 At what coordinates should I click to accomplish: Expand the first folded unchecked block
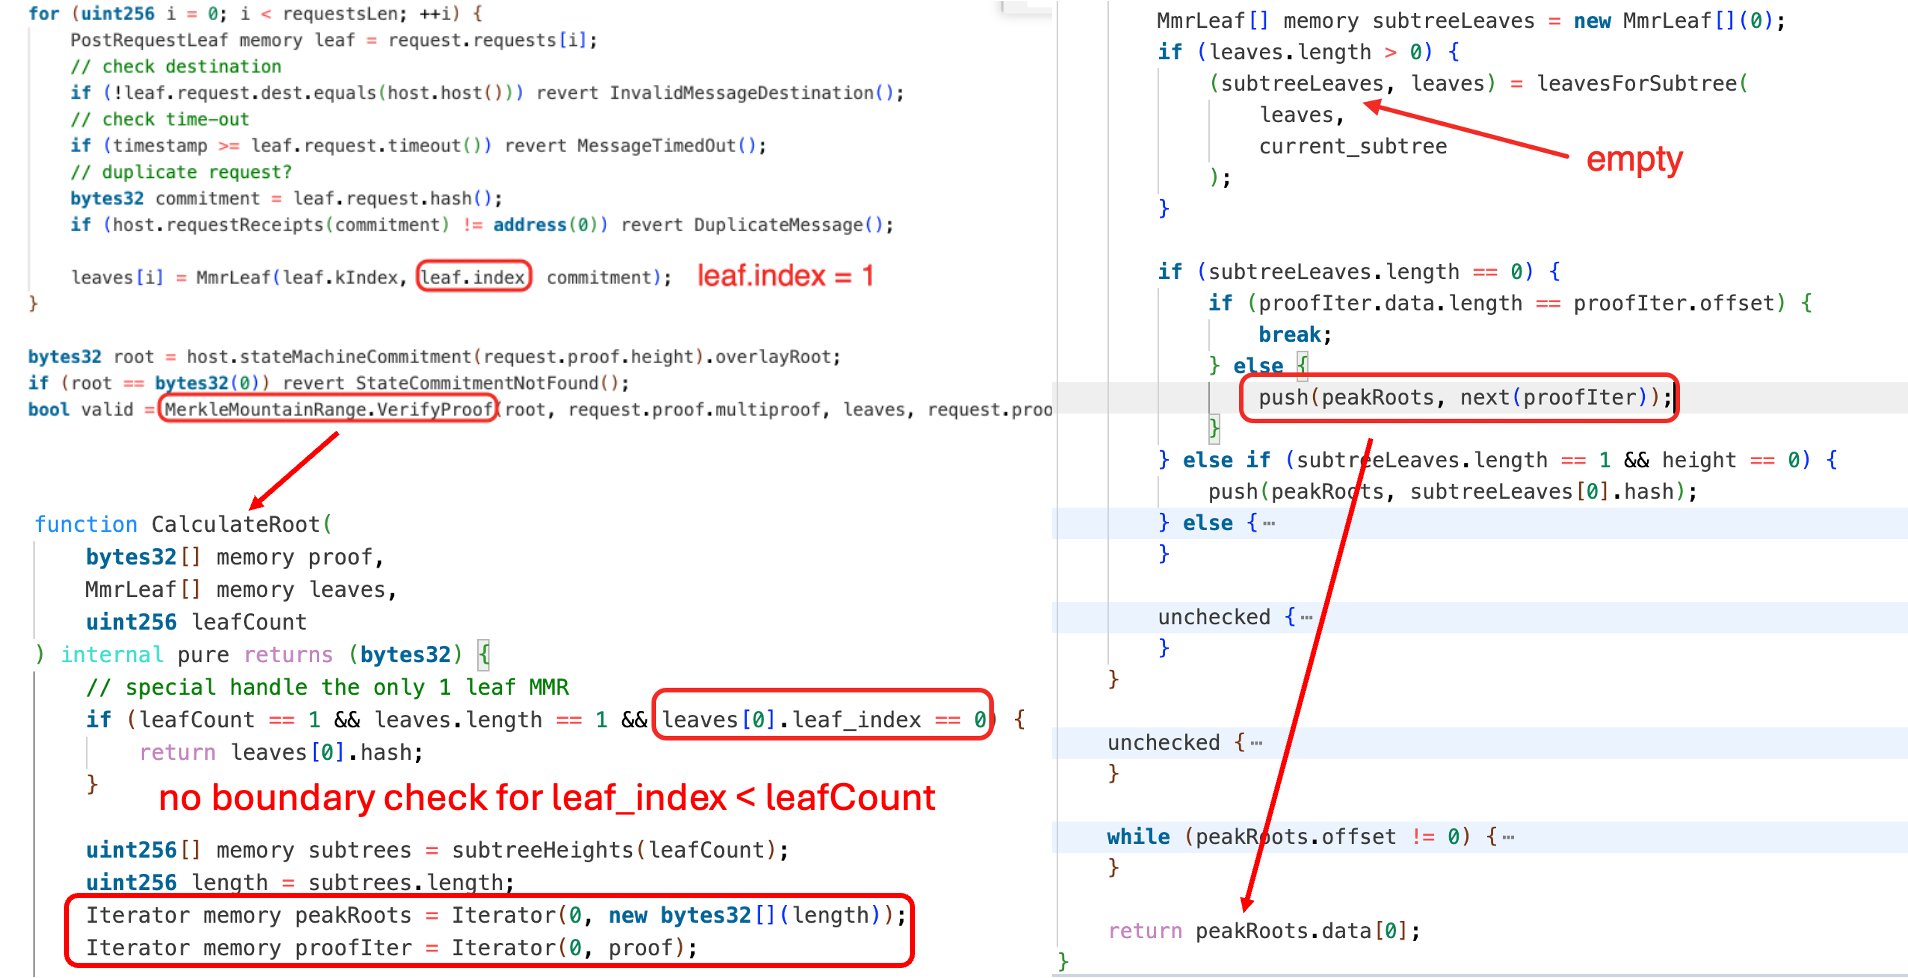[1306, 617]
